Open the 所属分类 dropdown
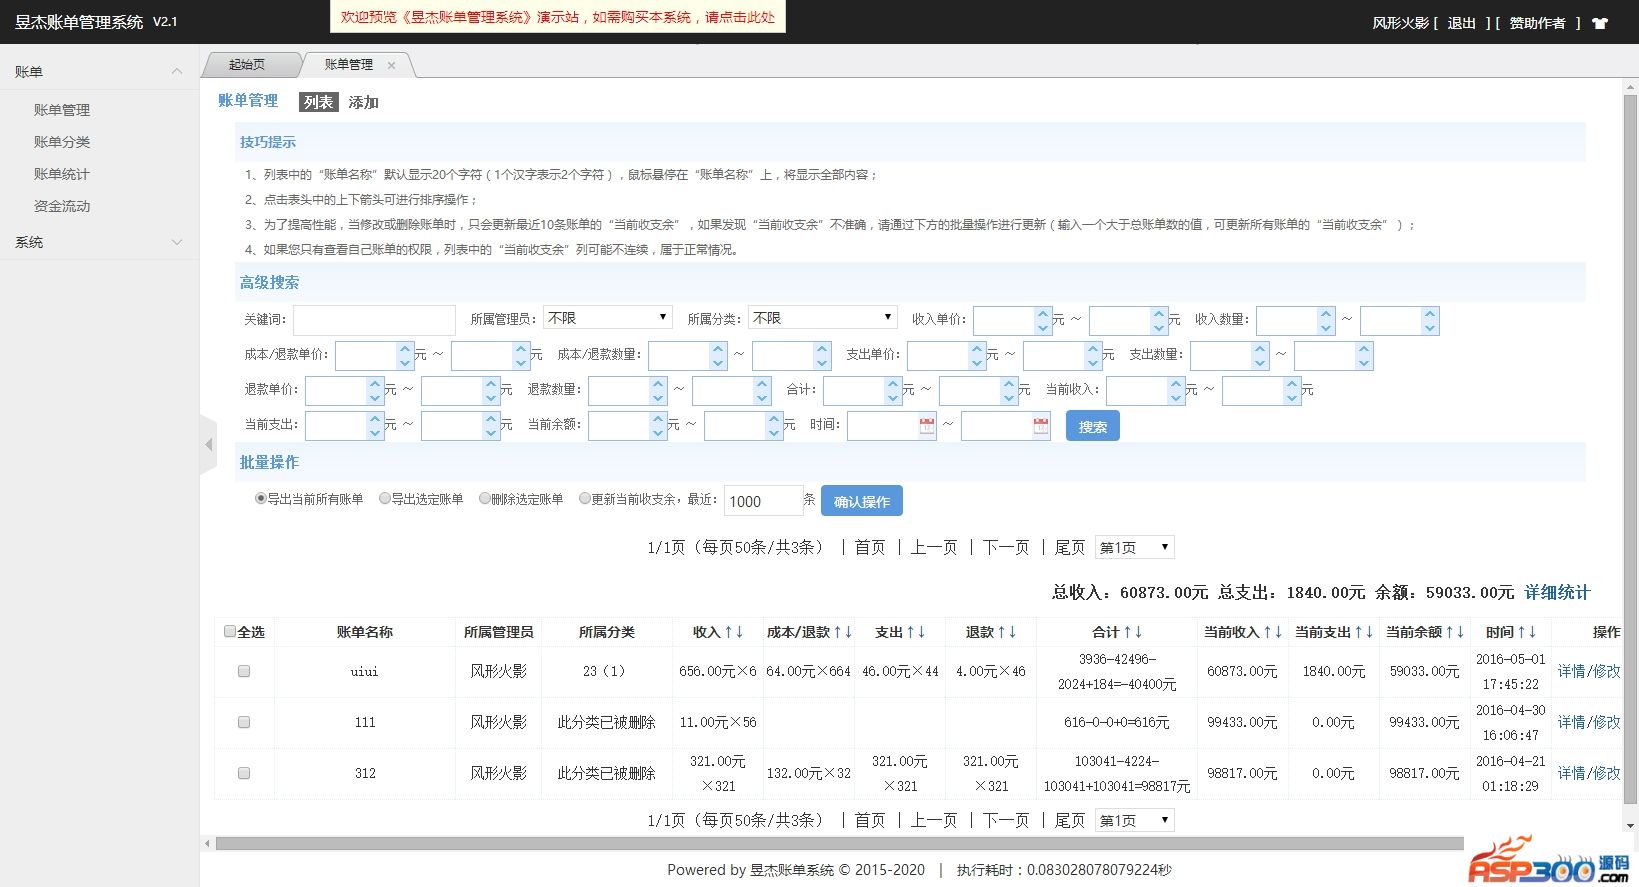The height and width of the screenshot is (887, 1639). pos(823,318)
